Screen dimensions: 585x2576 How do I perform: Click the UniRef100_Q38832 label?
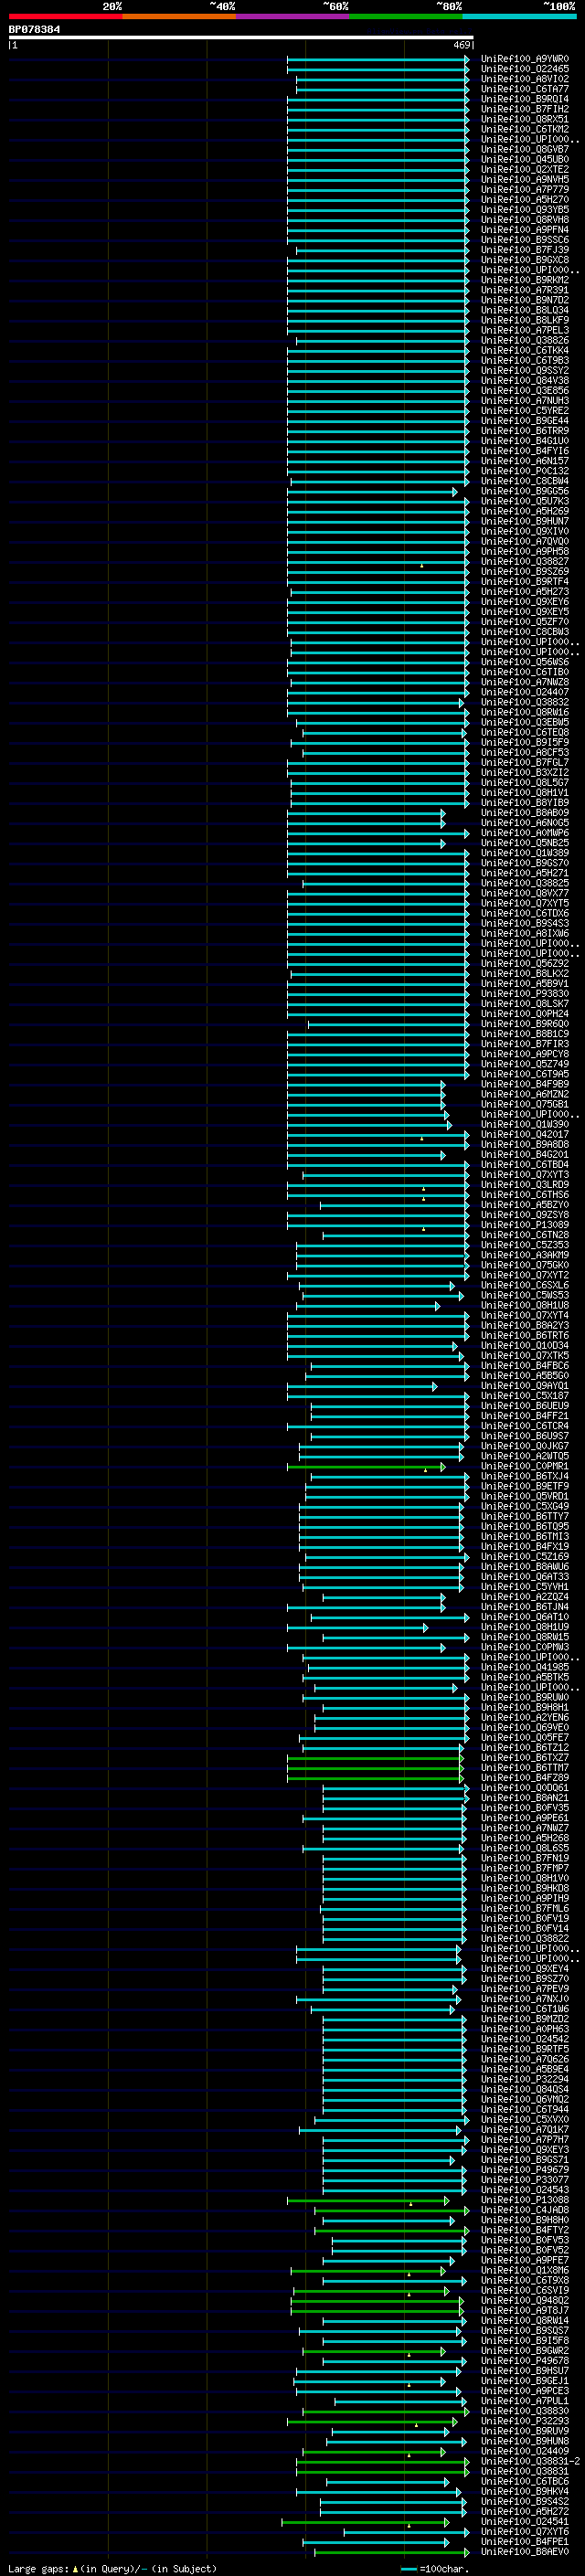525,703
